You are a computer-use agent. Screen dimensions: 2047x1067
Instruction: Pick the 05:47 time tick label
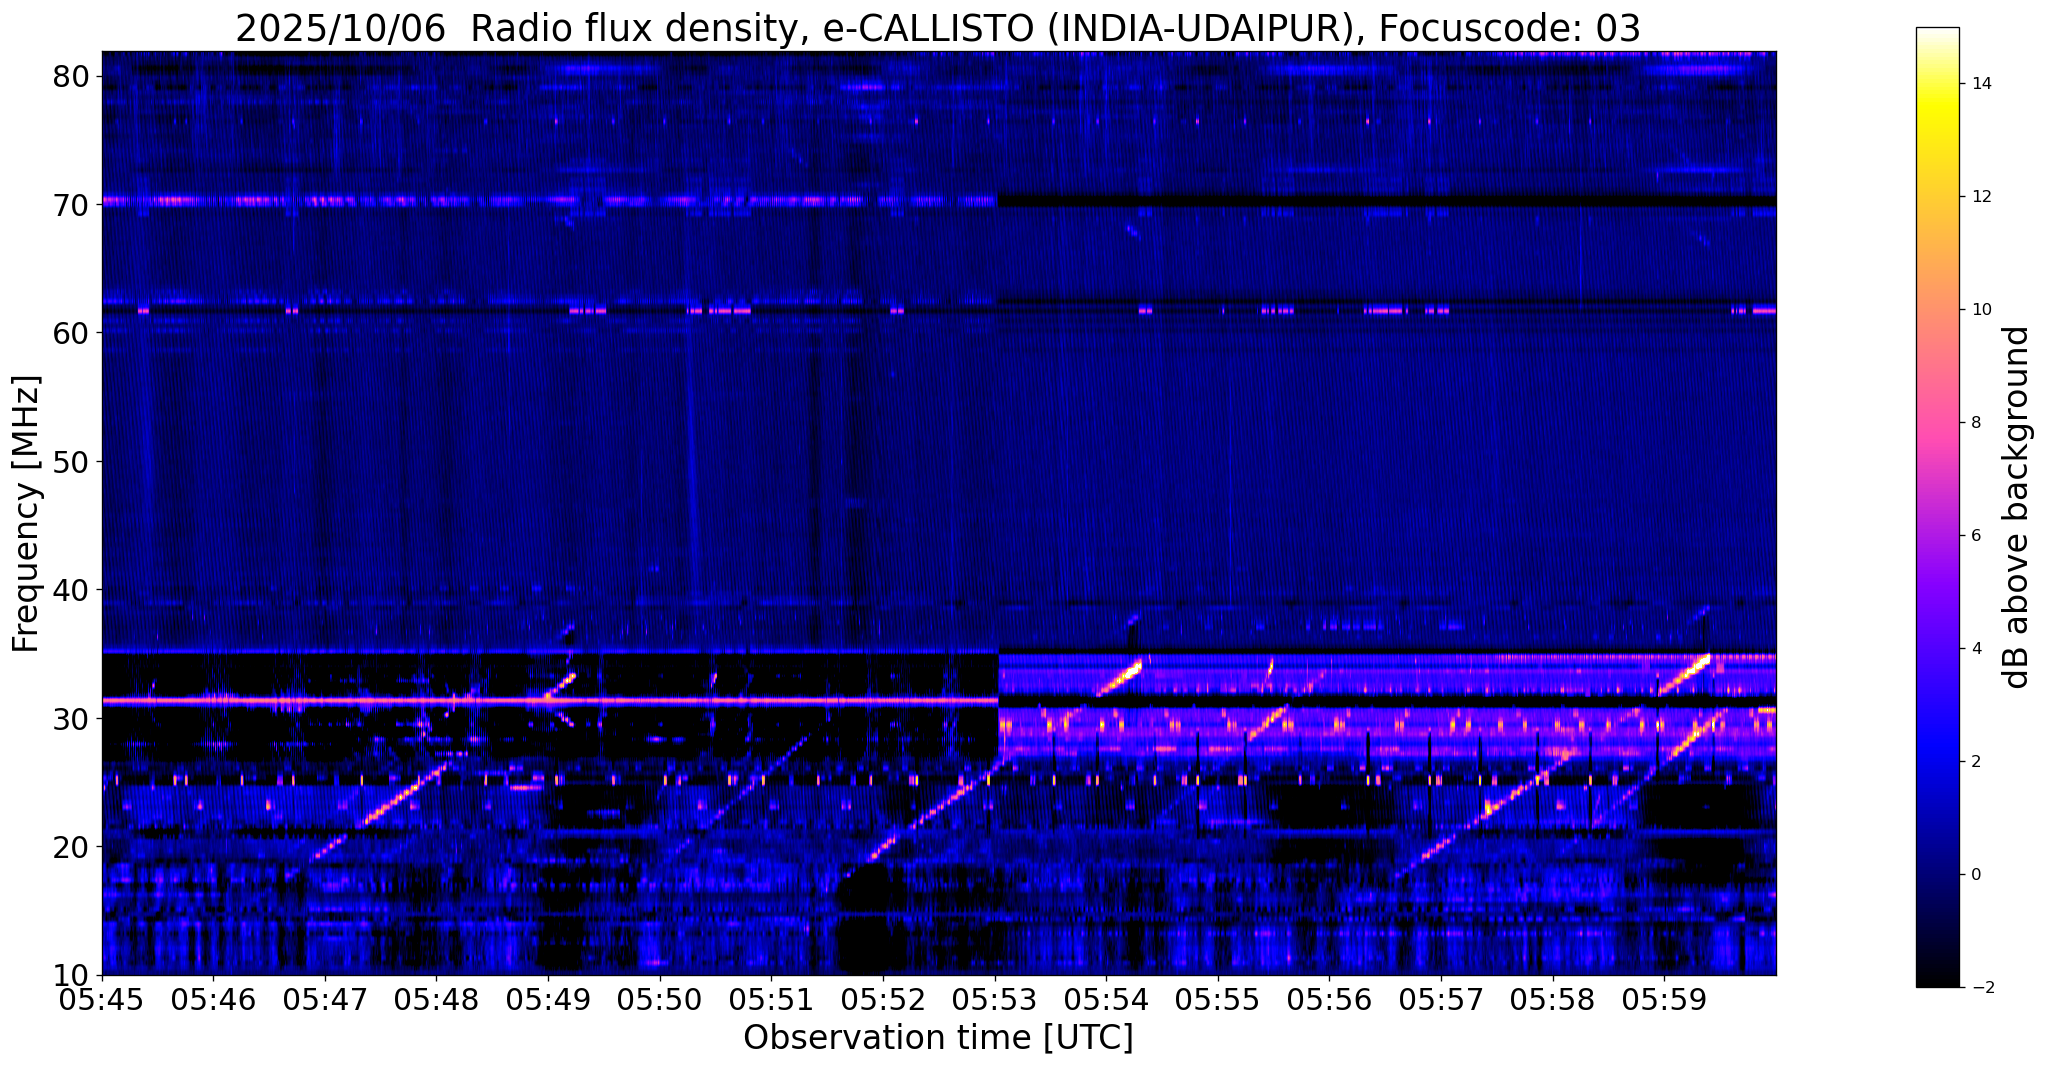(325, 1000)
